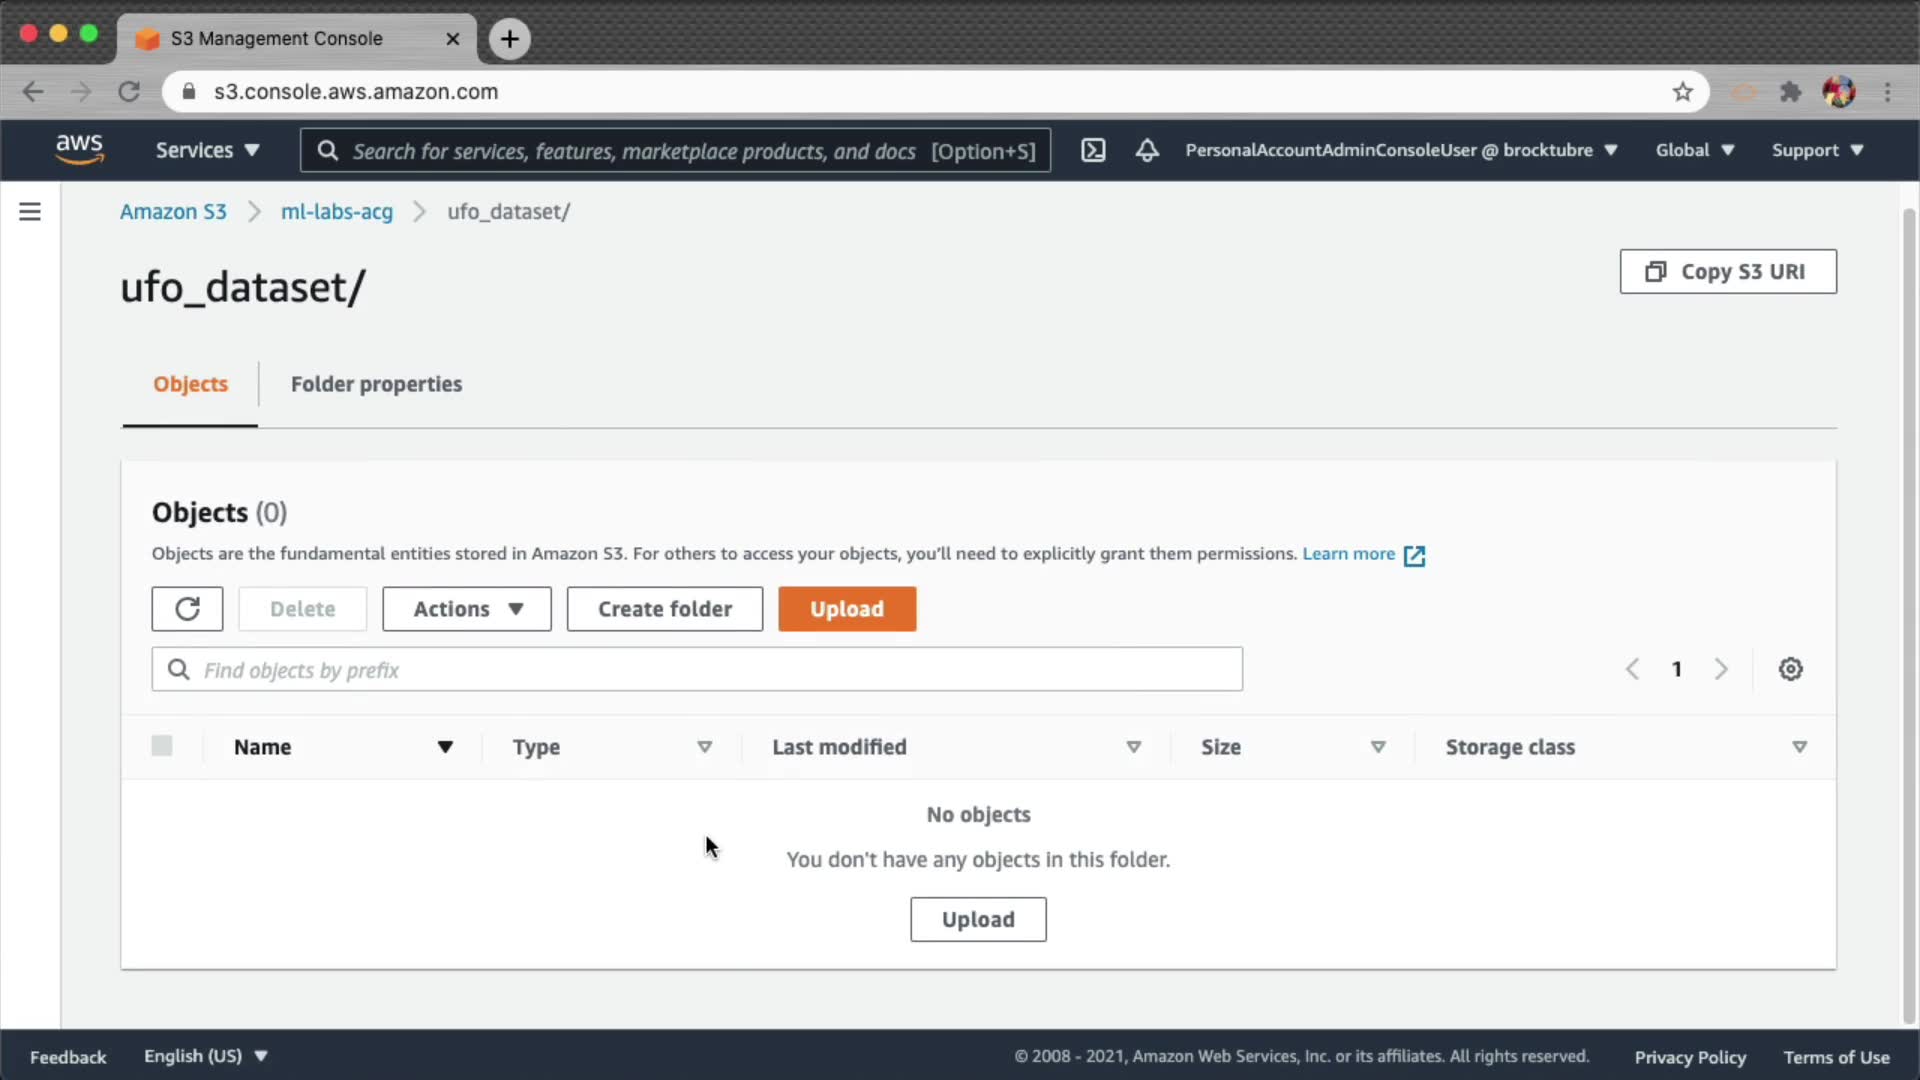Click the AWS logo home icon
The width and height of the screenshot is (1920, 1080).
(79, 149)
